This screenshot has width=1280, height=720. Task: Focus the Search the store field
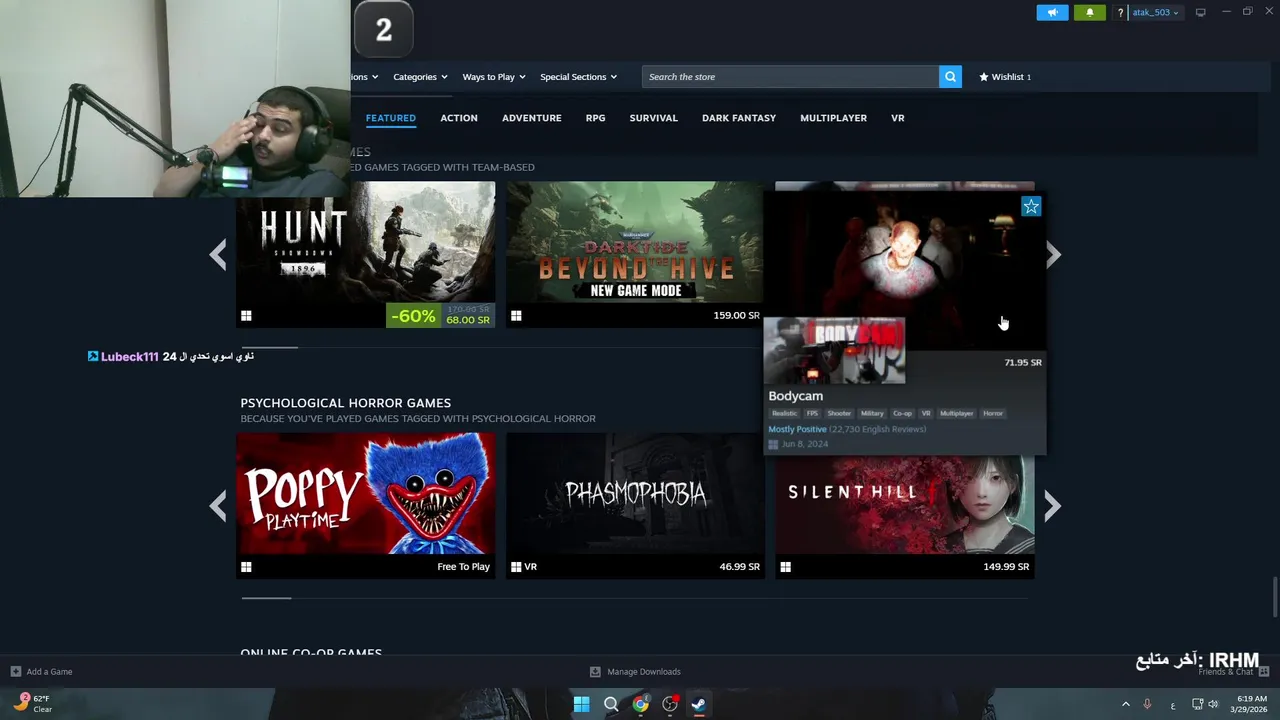point(790,77)
